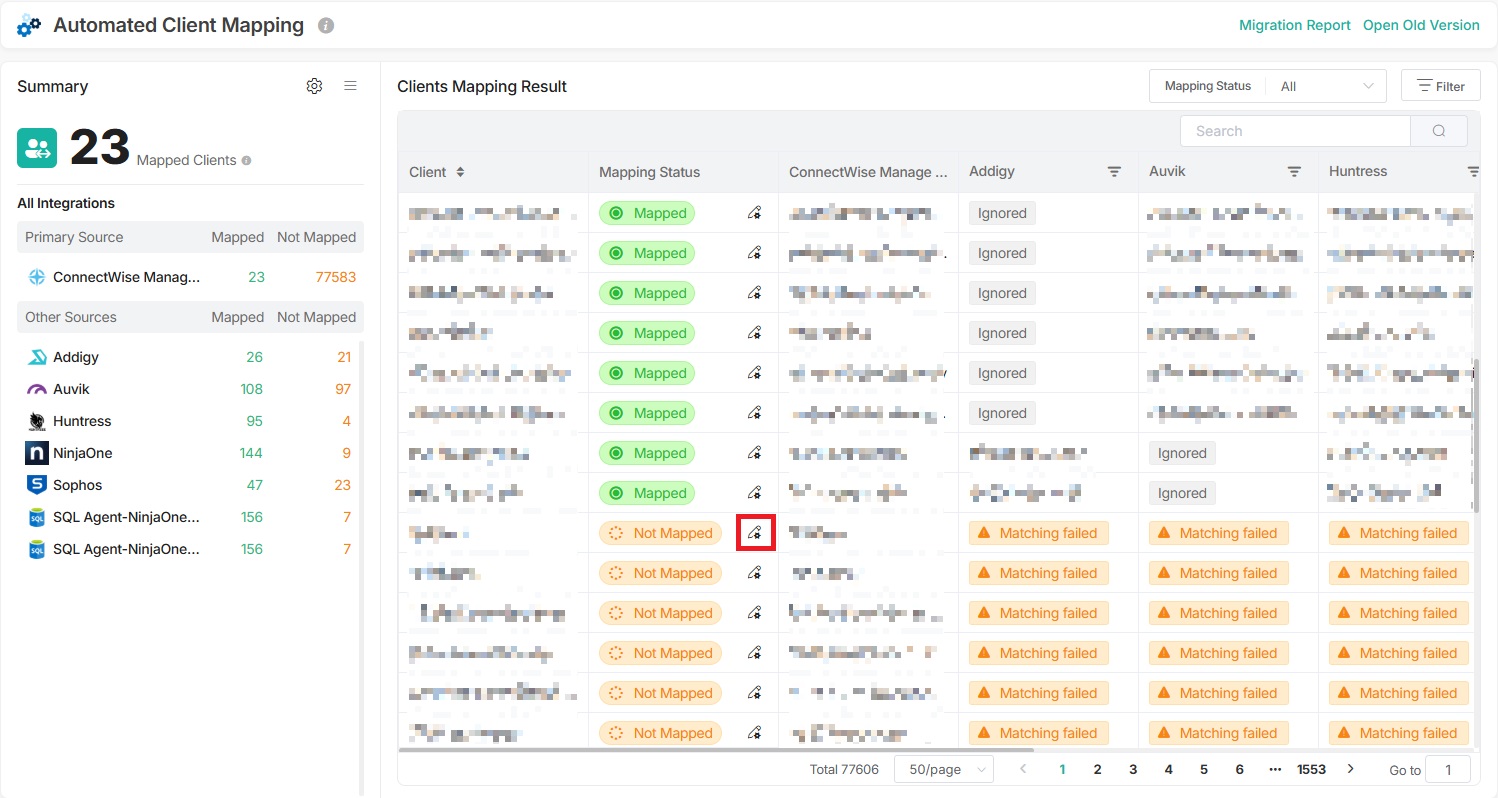
Task: Click the info icon next to Mapped Clients
Action: click(x=246, y=160)
